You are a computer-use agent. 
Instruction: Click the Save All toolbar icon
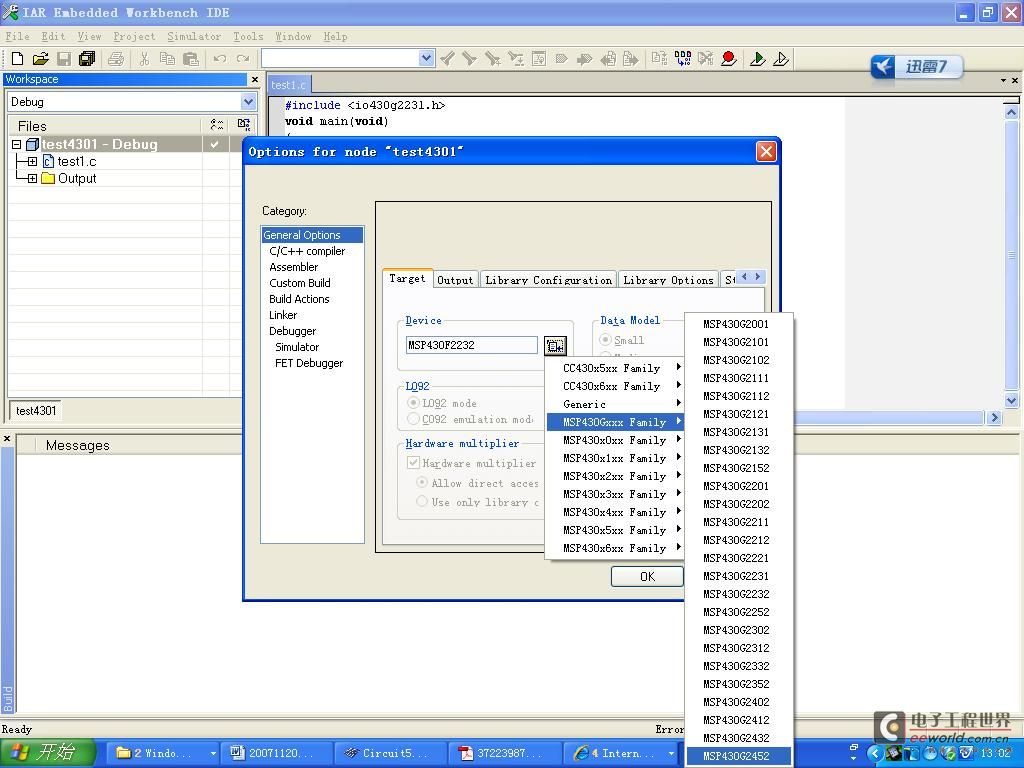click(x=86, y=59)
